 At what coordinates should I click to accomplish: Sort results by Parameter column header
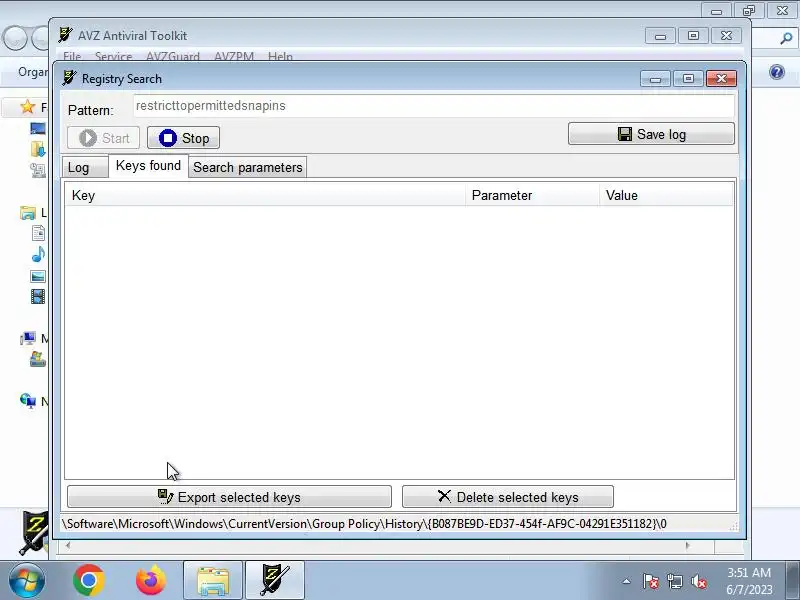click(x=532, y=195)
